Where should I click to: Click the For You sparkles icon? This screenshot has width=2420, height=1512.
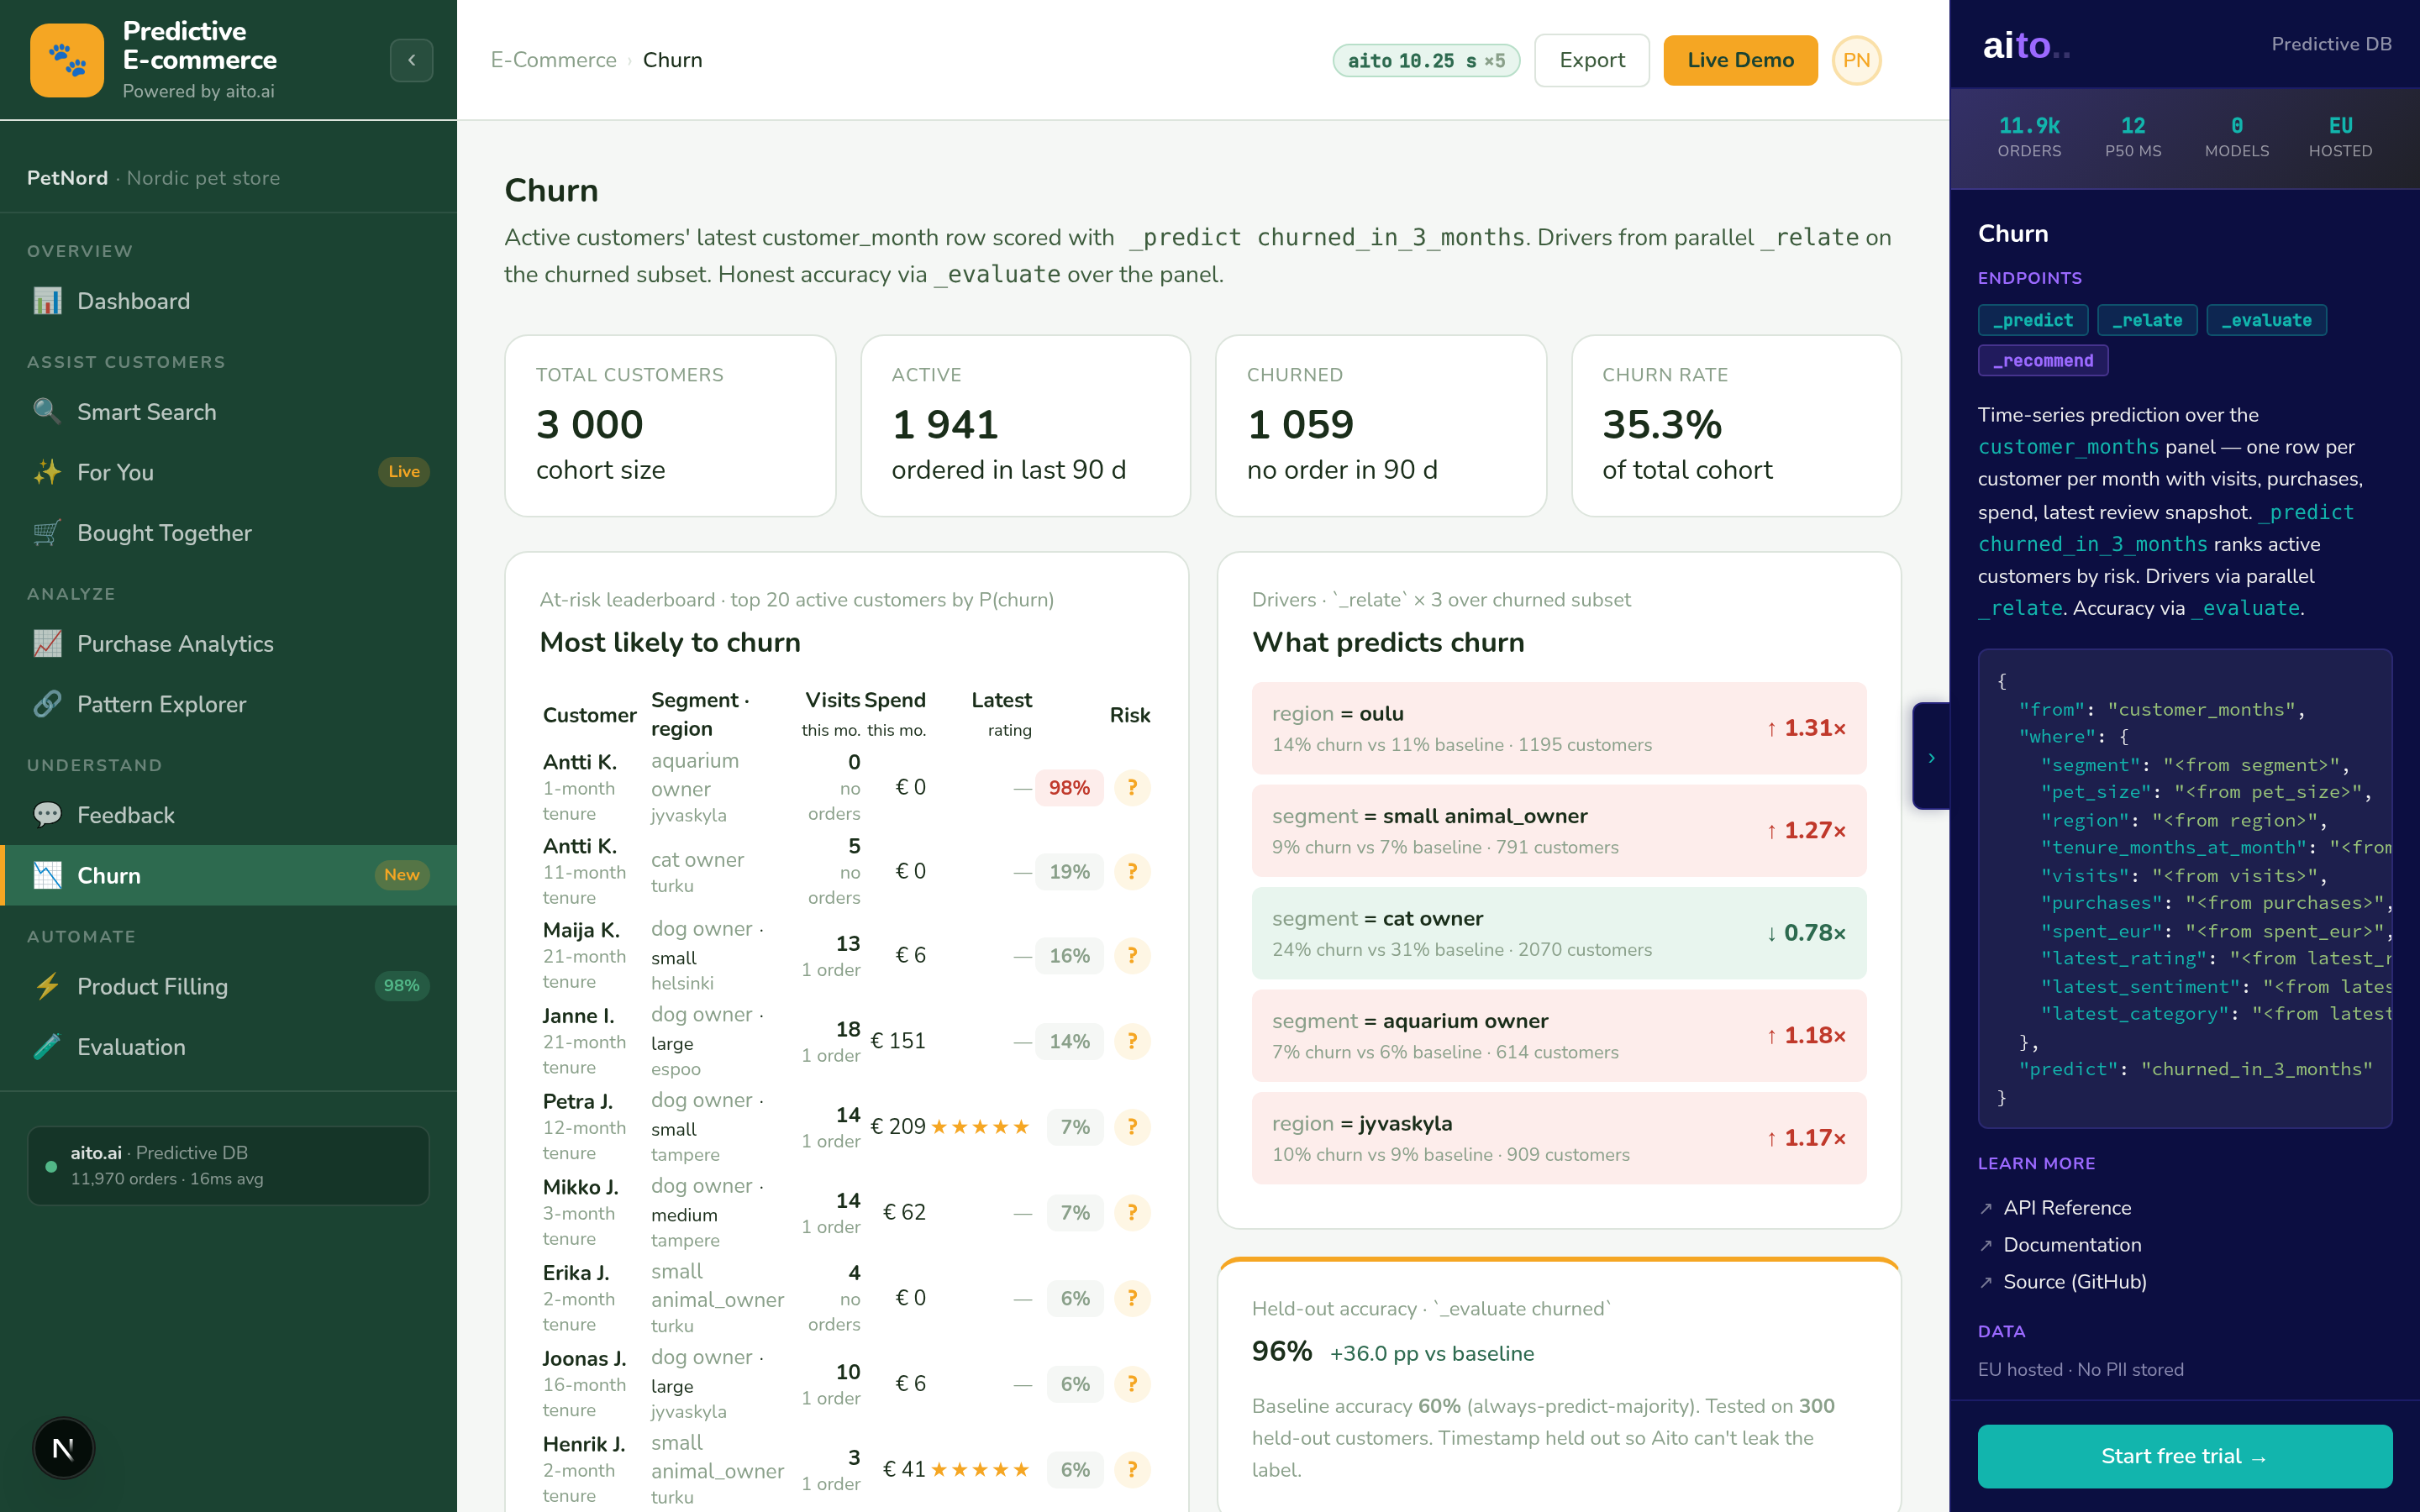pyautogui.click(x=47, y=472)
